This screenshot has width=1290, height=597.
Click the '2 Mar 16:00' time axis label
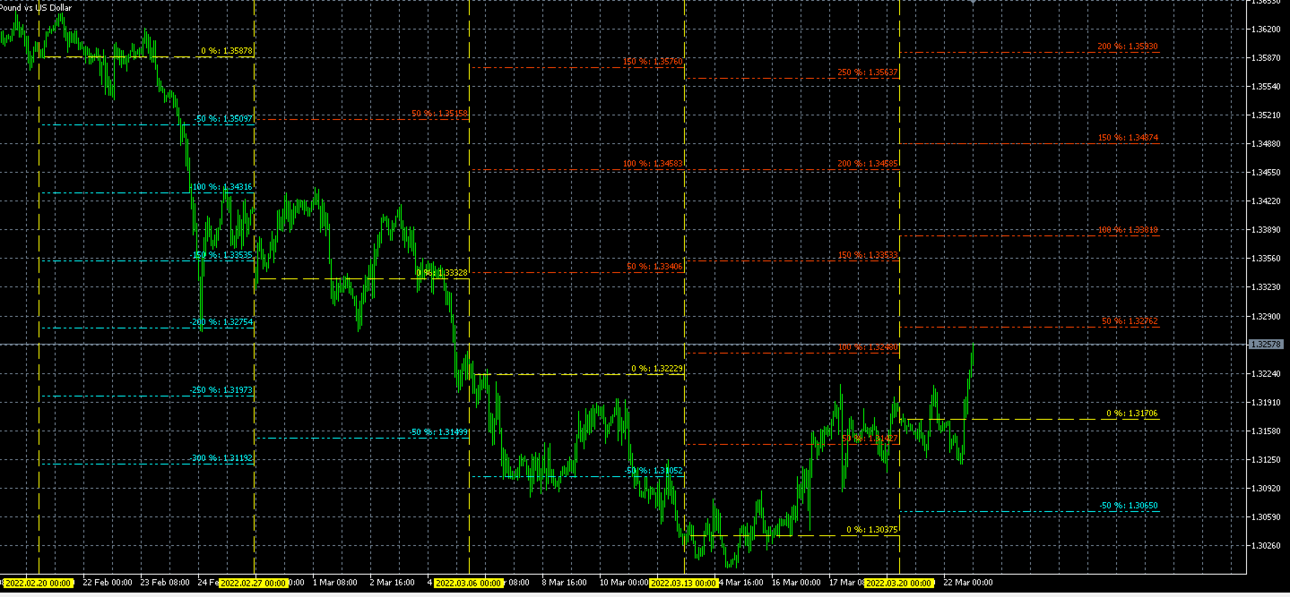click(x=392, y=582)
